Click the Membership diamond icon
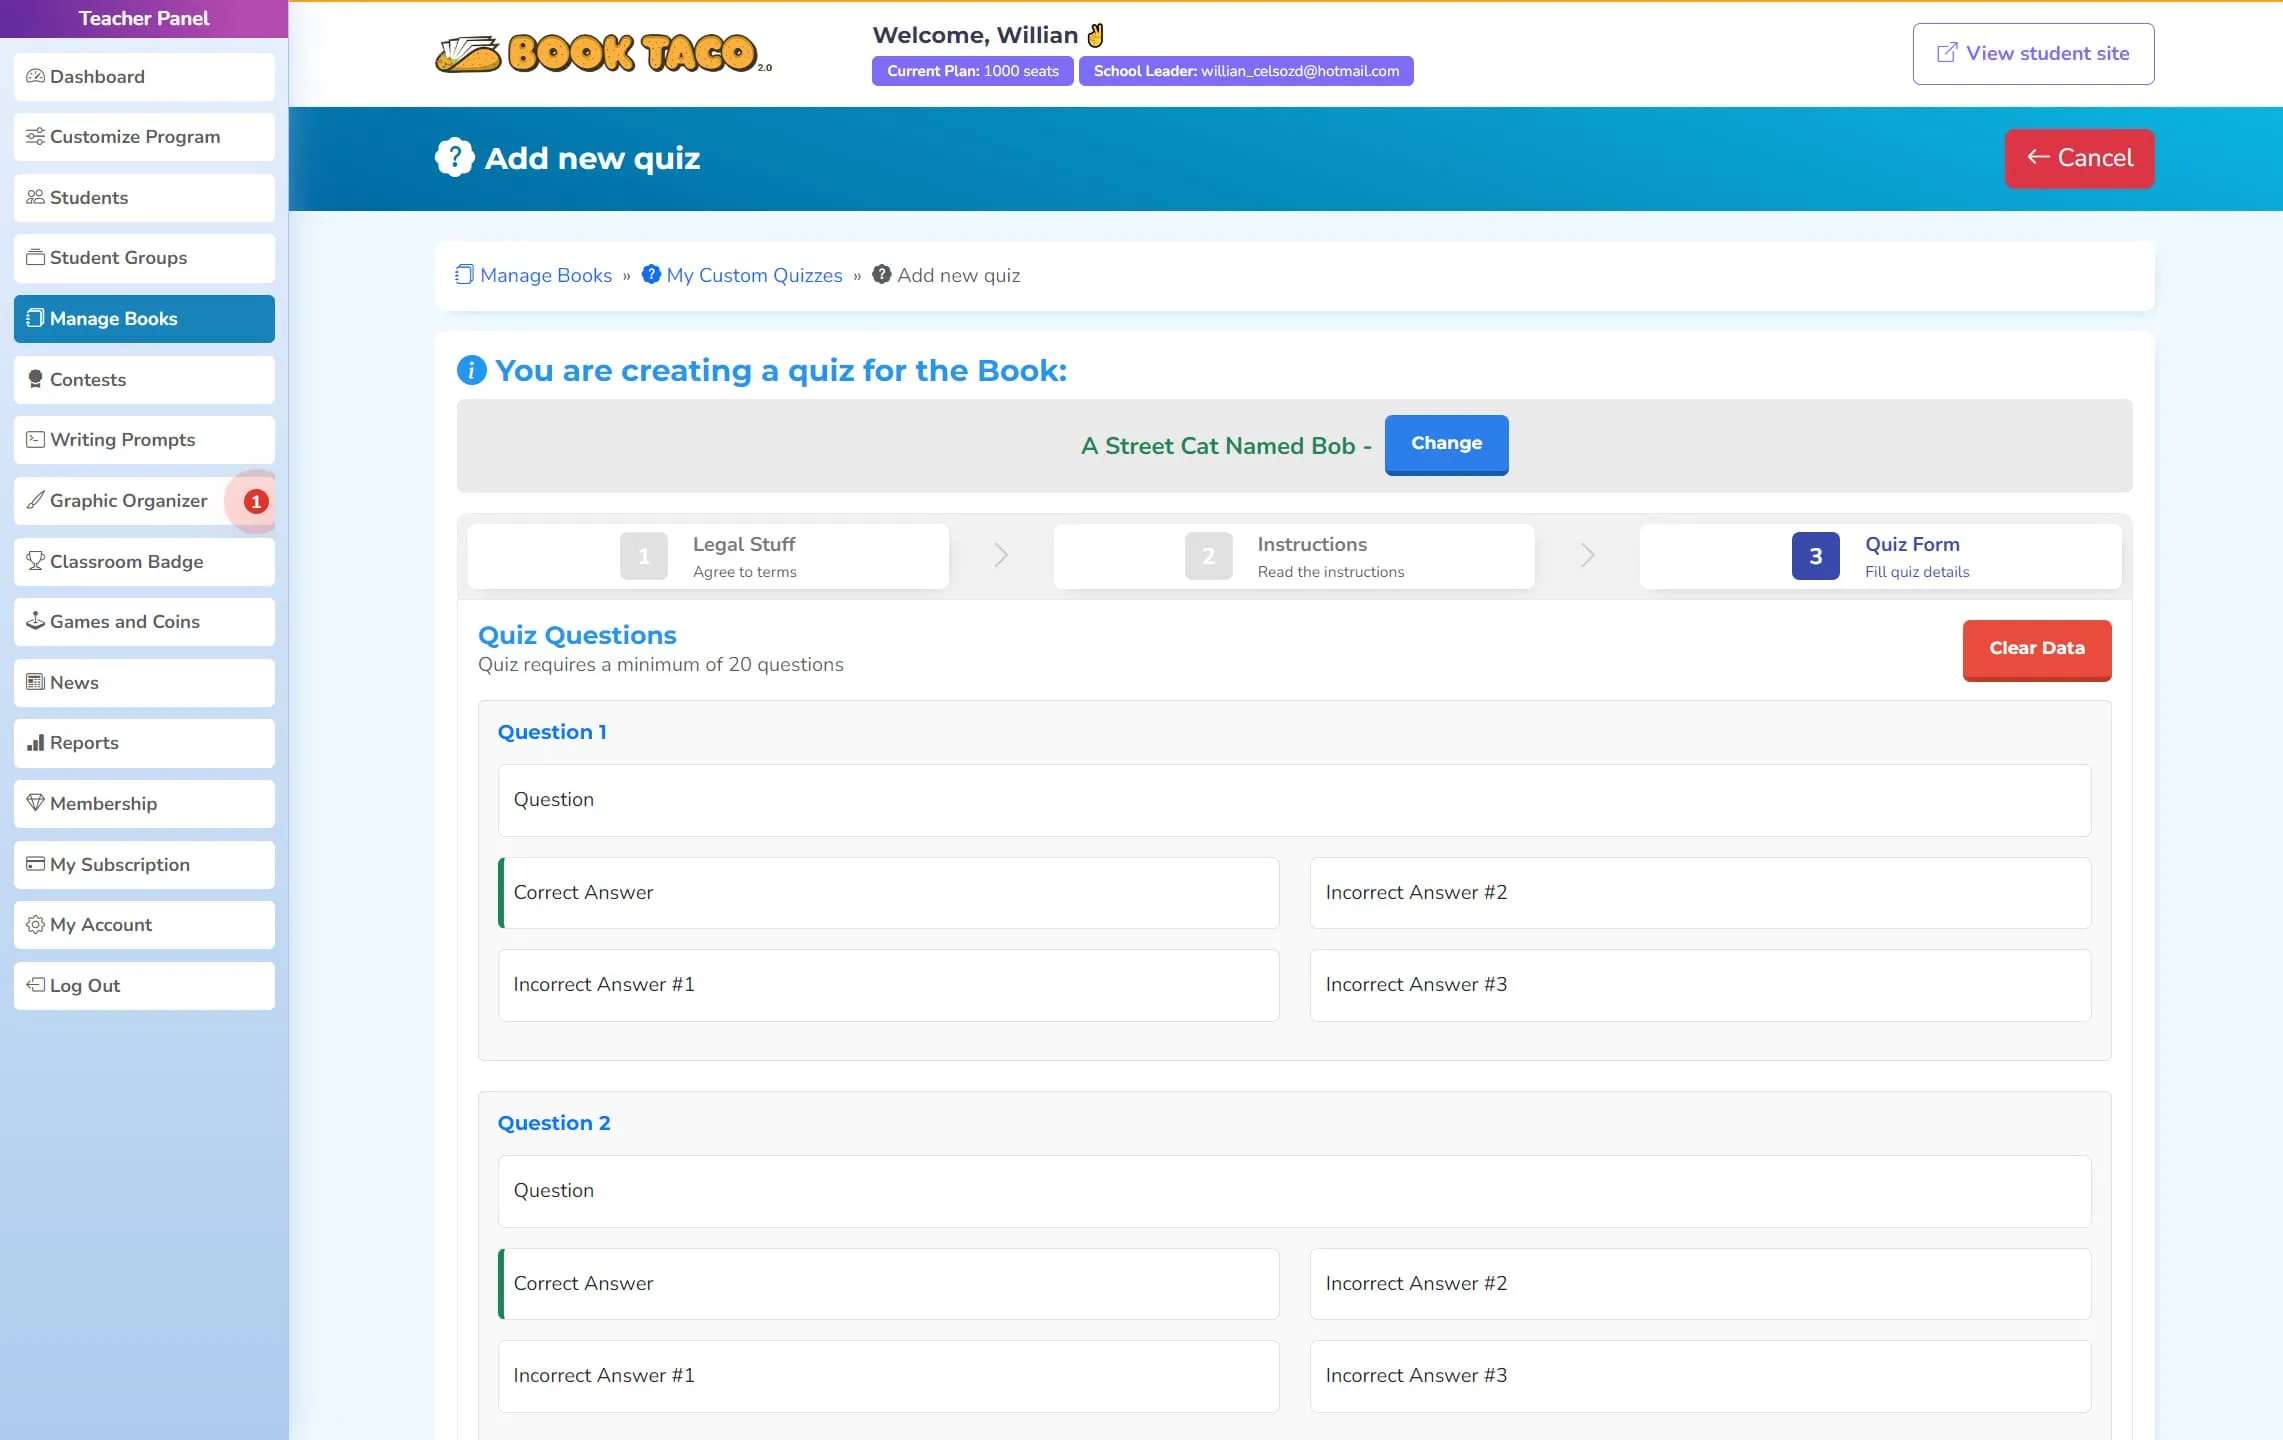 pos(35,803)
